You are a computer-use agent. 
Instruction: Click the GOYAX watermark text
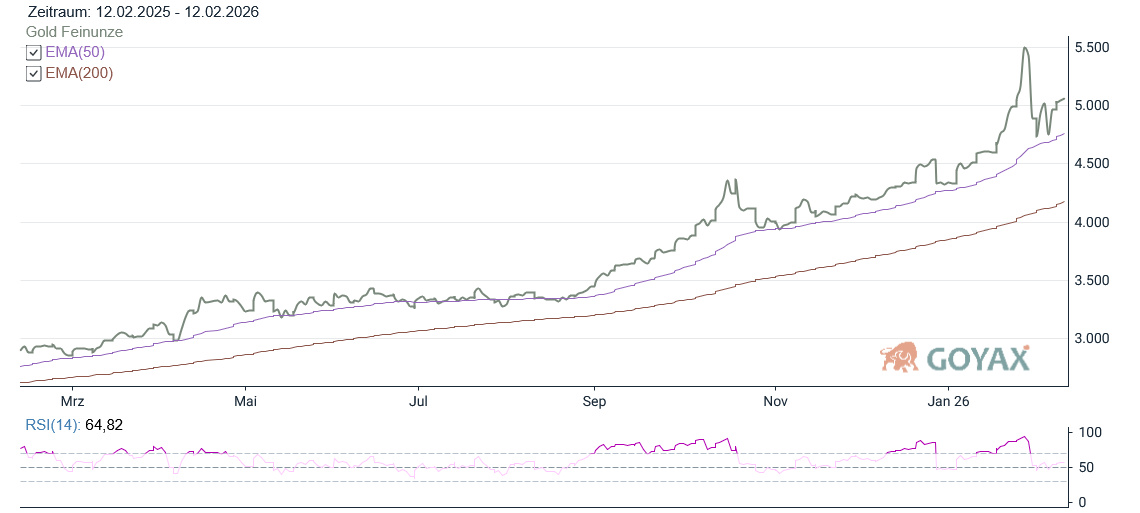tap(978, 358)
